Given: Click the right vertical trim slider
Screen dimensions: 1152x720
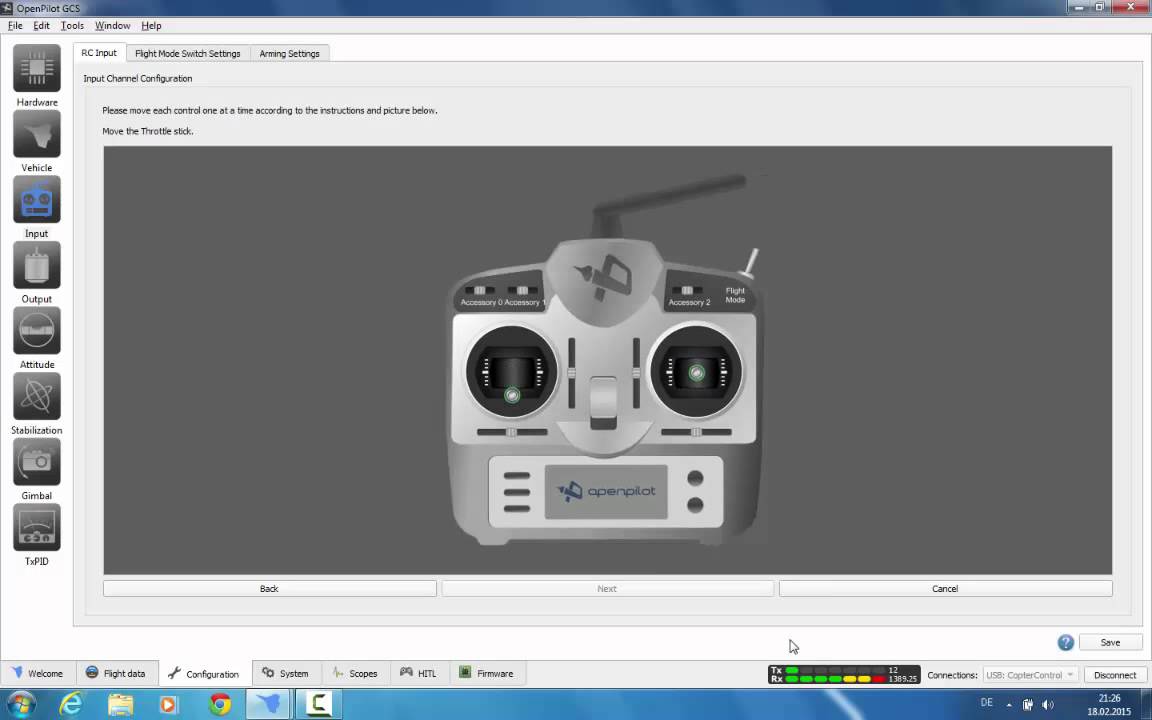Looking at the screenshot, I should 636,373.
